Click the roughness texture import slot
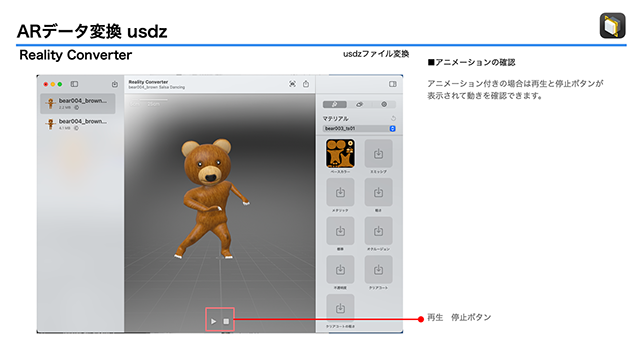The width and height of the screenshot is (640, 360). (x=378, y=192)
